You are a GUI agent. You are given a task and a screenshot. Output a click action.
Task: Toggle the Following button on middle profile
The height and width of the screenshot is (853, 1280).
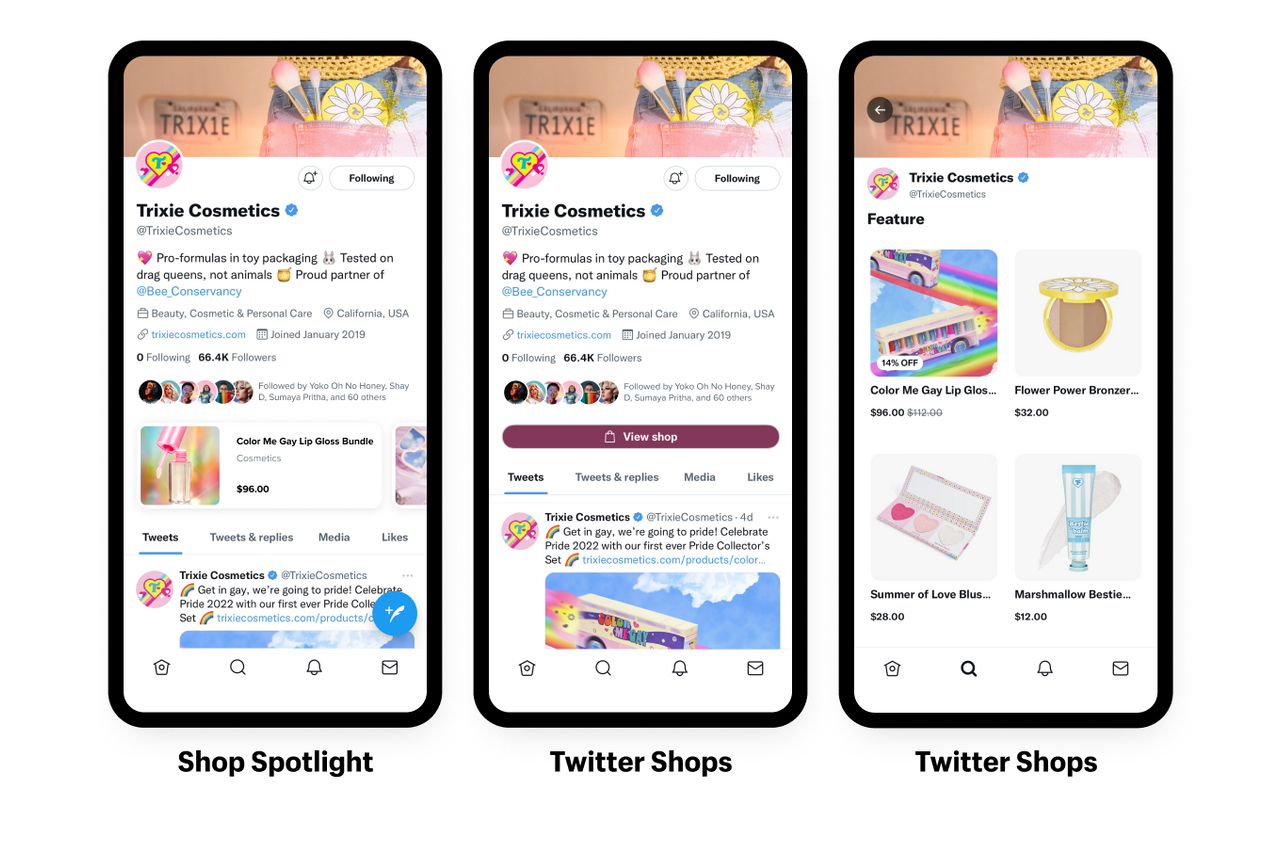click(737, 178)
